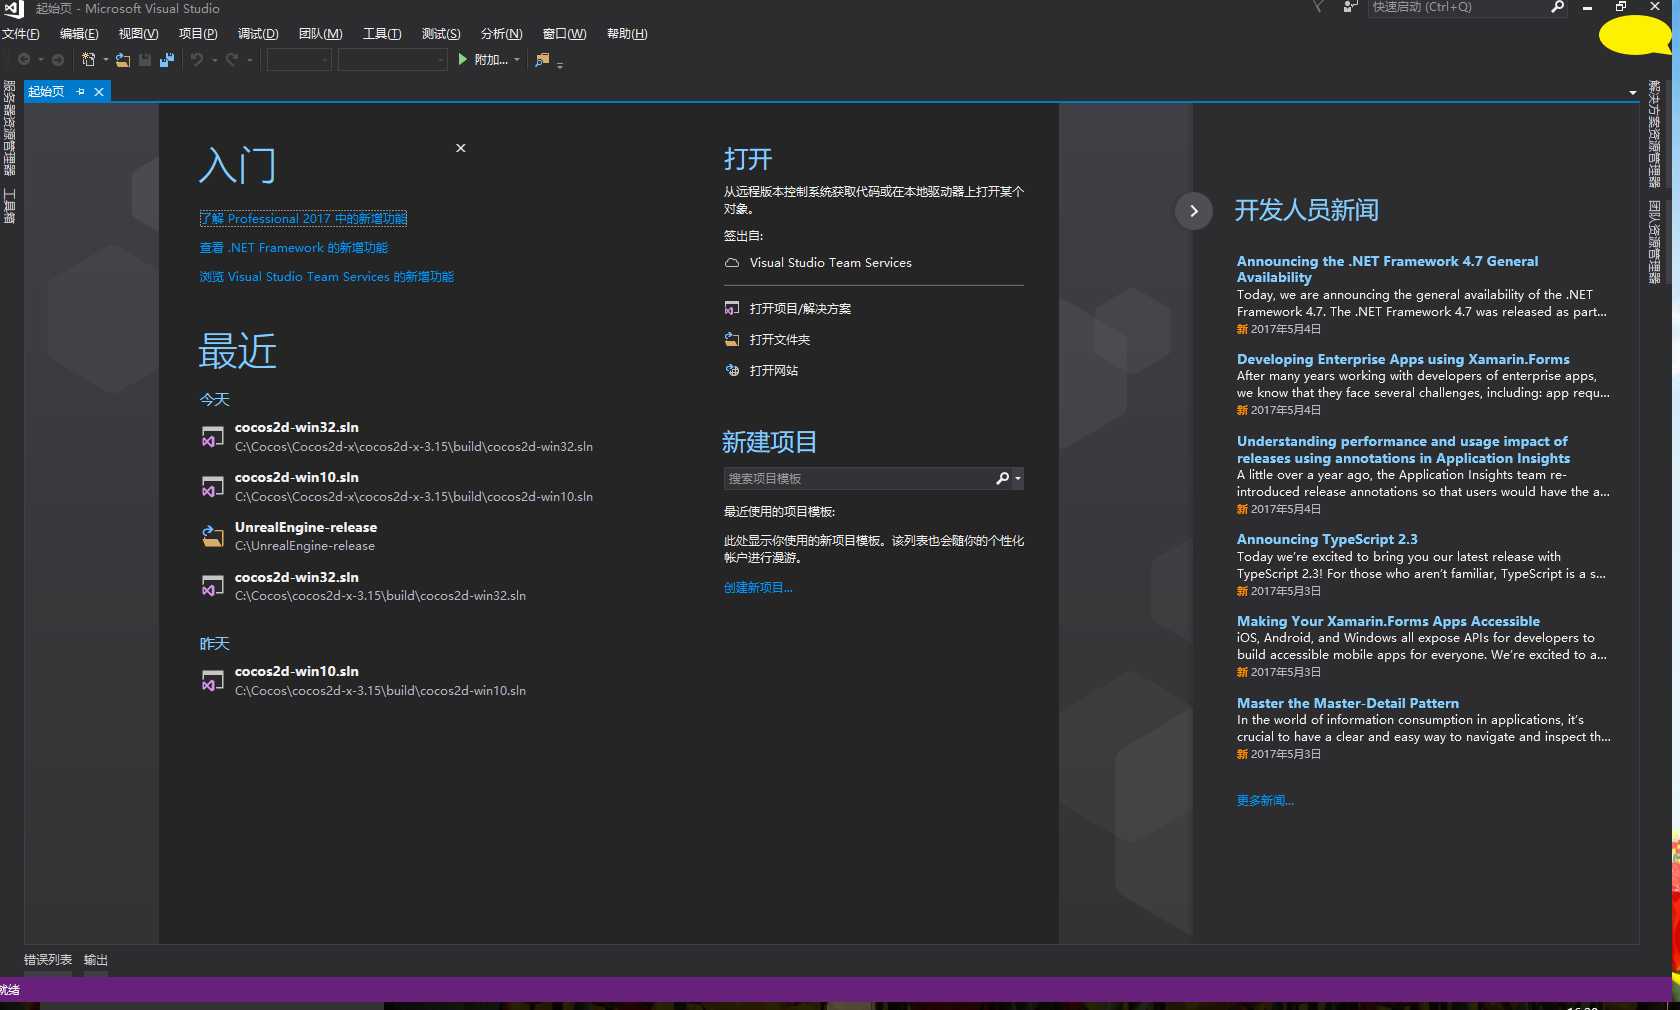This screenshot has height=1010, width=1680.
Task: Pin the 起始页 tab
Action: [x=81, y=92]
